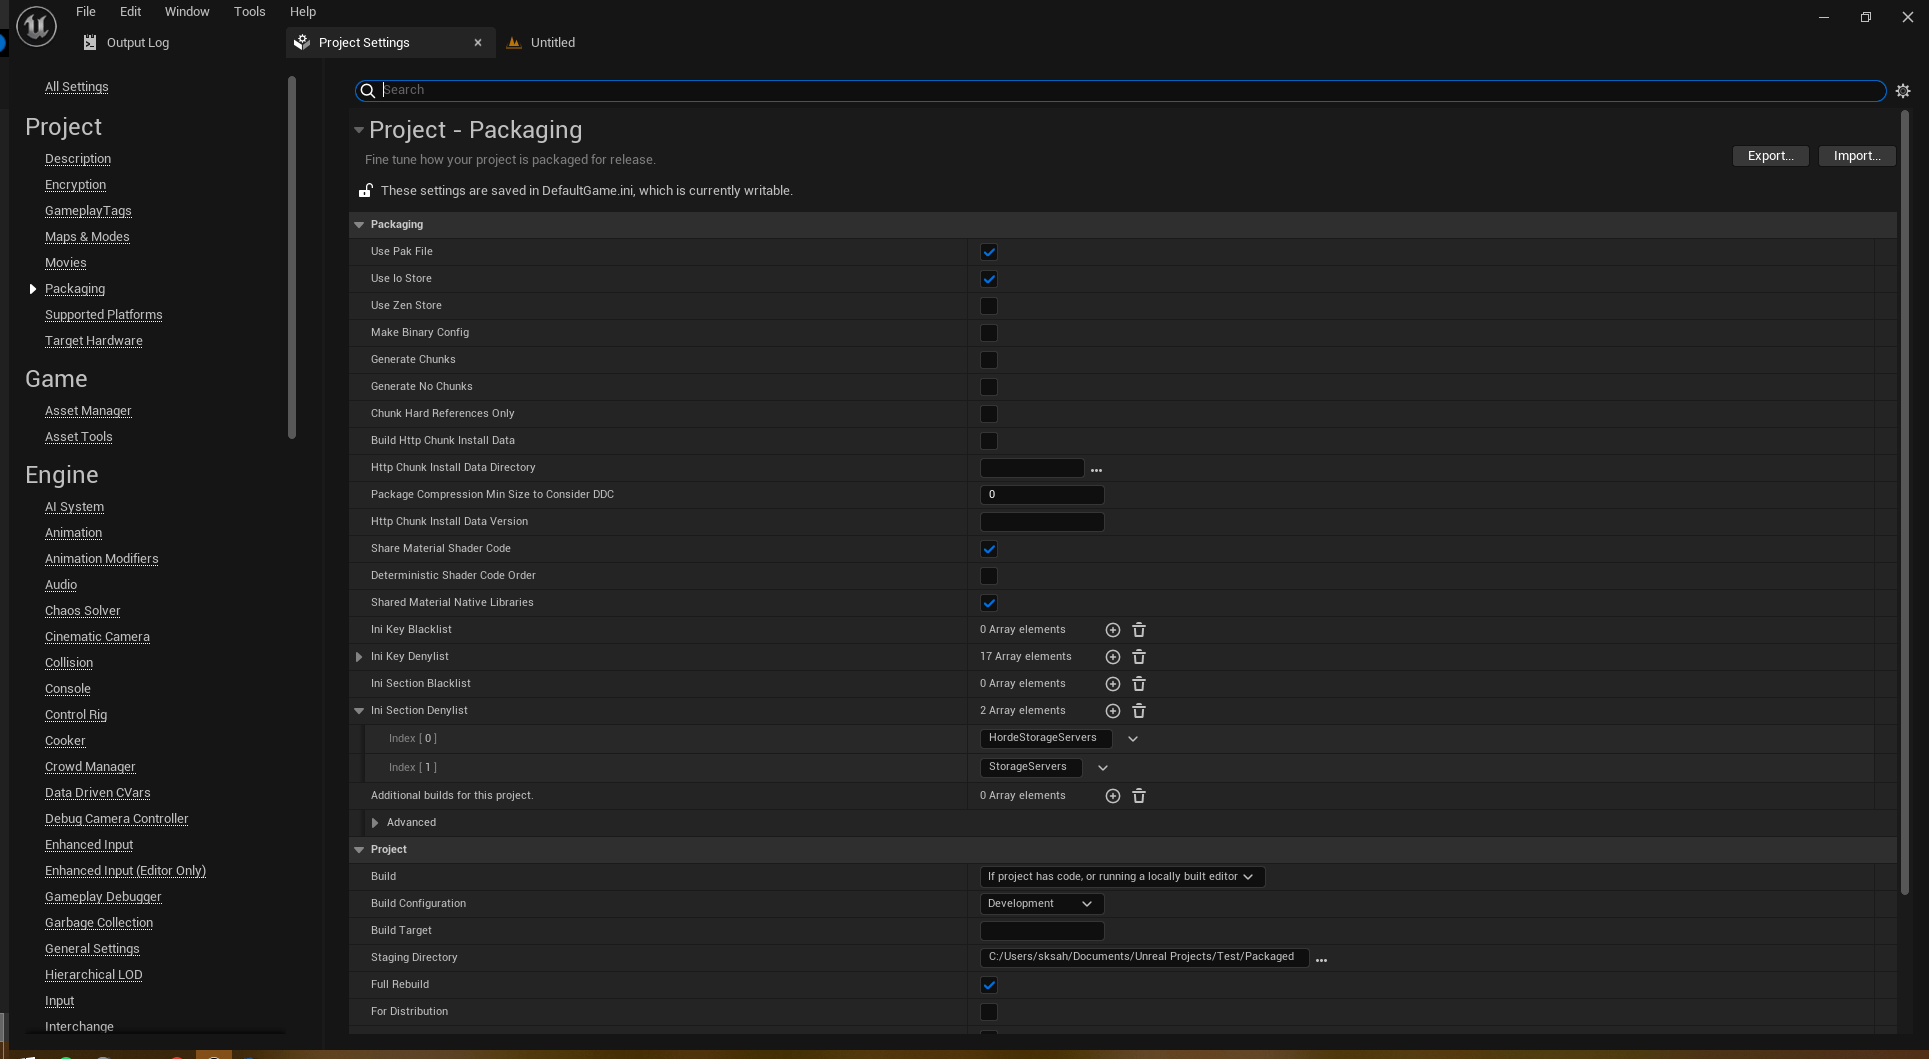Image resolution: width=1929 pixels, height=1059 pixels.
Task: Open the Build option dropdown
Action: (x=1122, y=877)
